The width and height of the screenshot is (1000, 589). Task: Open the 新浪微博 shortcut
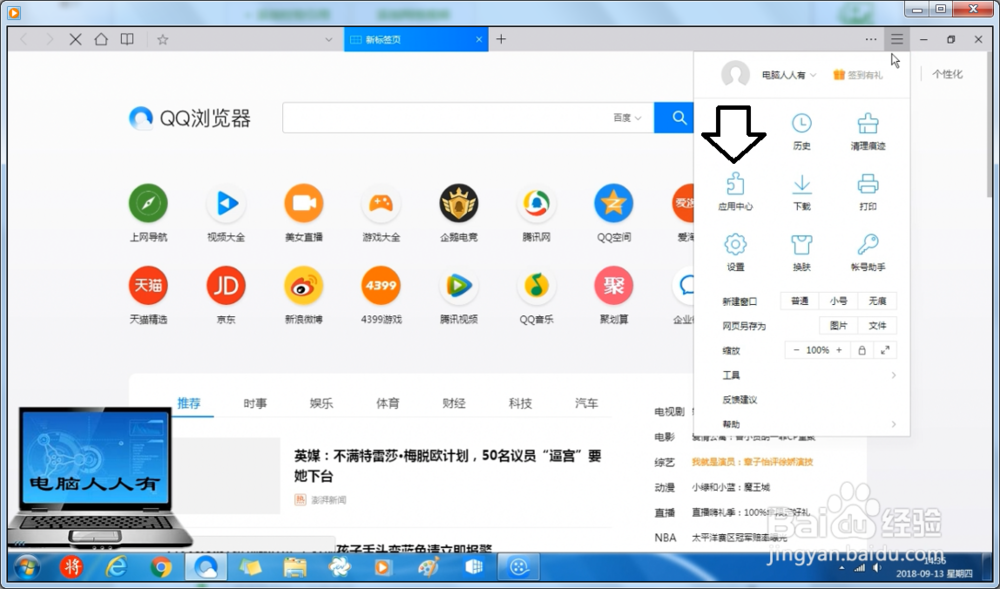click(x=304, y=295)
